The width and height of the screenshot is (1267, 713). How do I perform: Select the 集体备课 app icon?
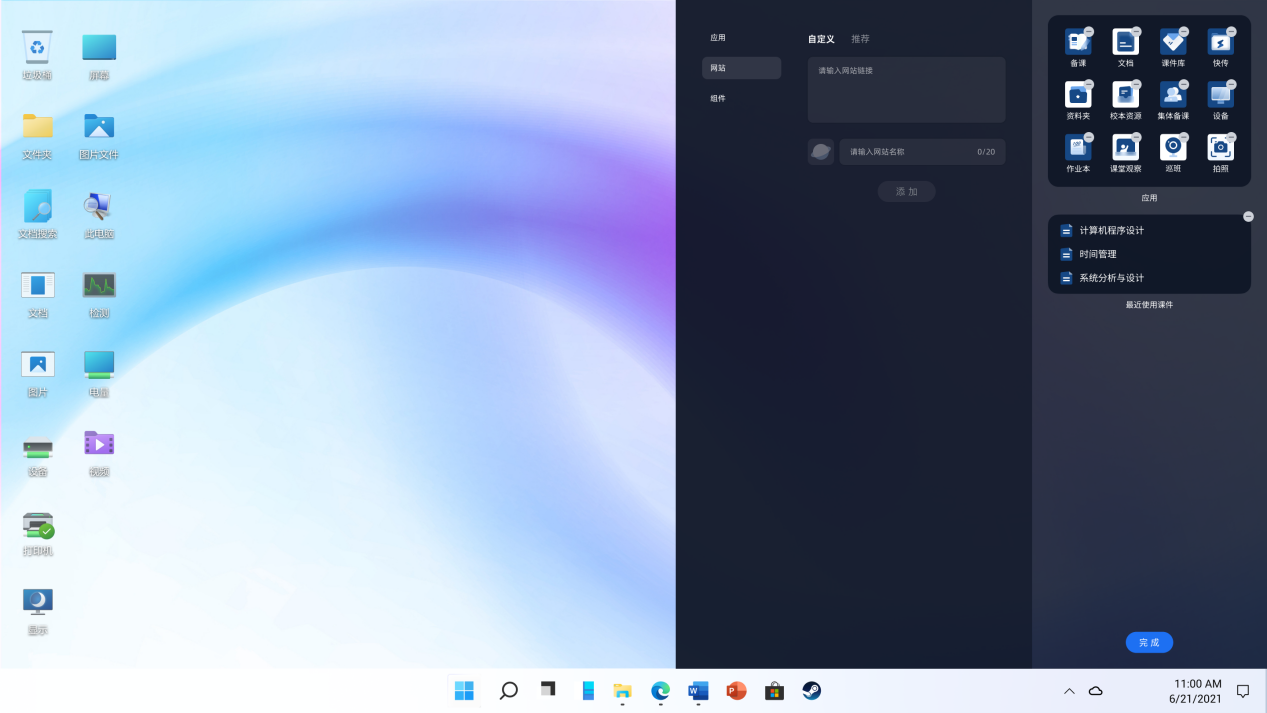(x=1172, y=95)
